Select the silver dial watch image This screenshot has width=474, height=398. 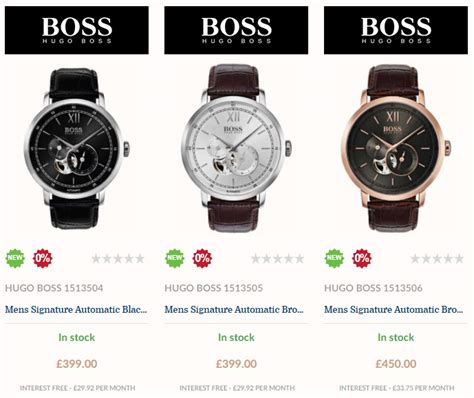[236, 148]
